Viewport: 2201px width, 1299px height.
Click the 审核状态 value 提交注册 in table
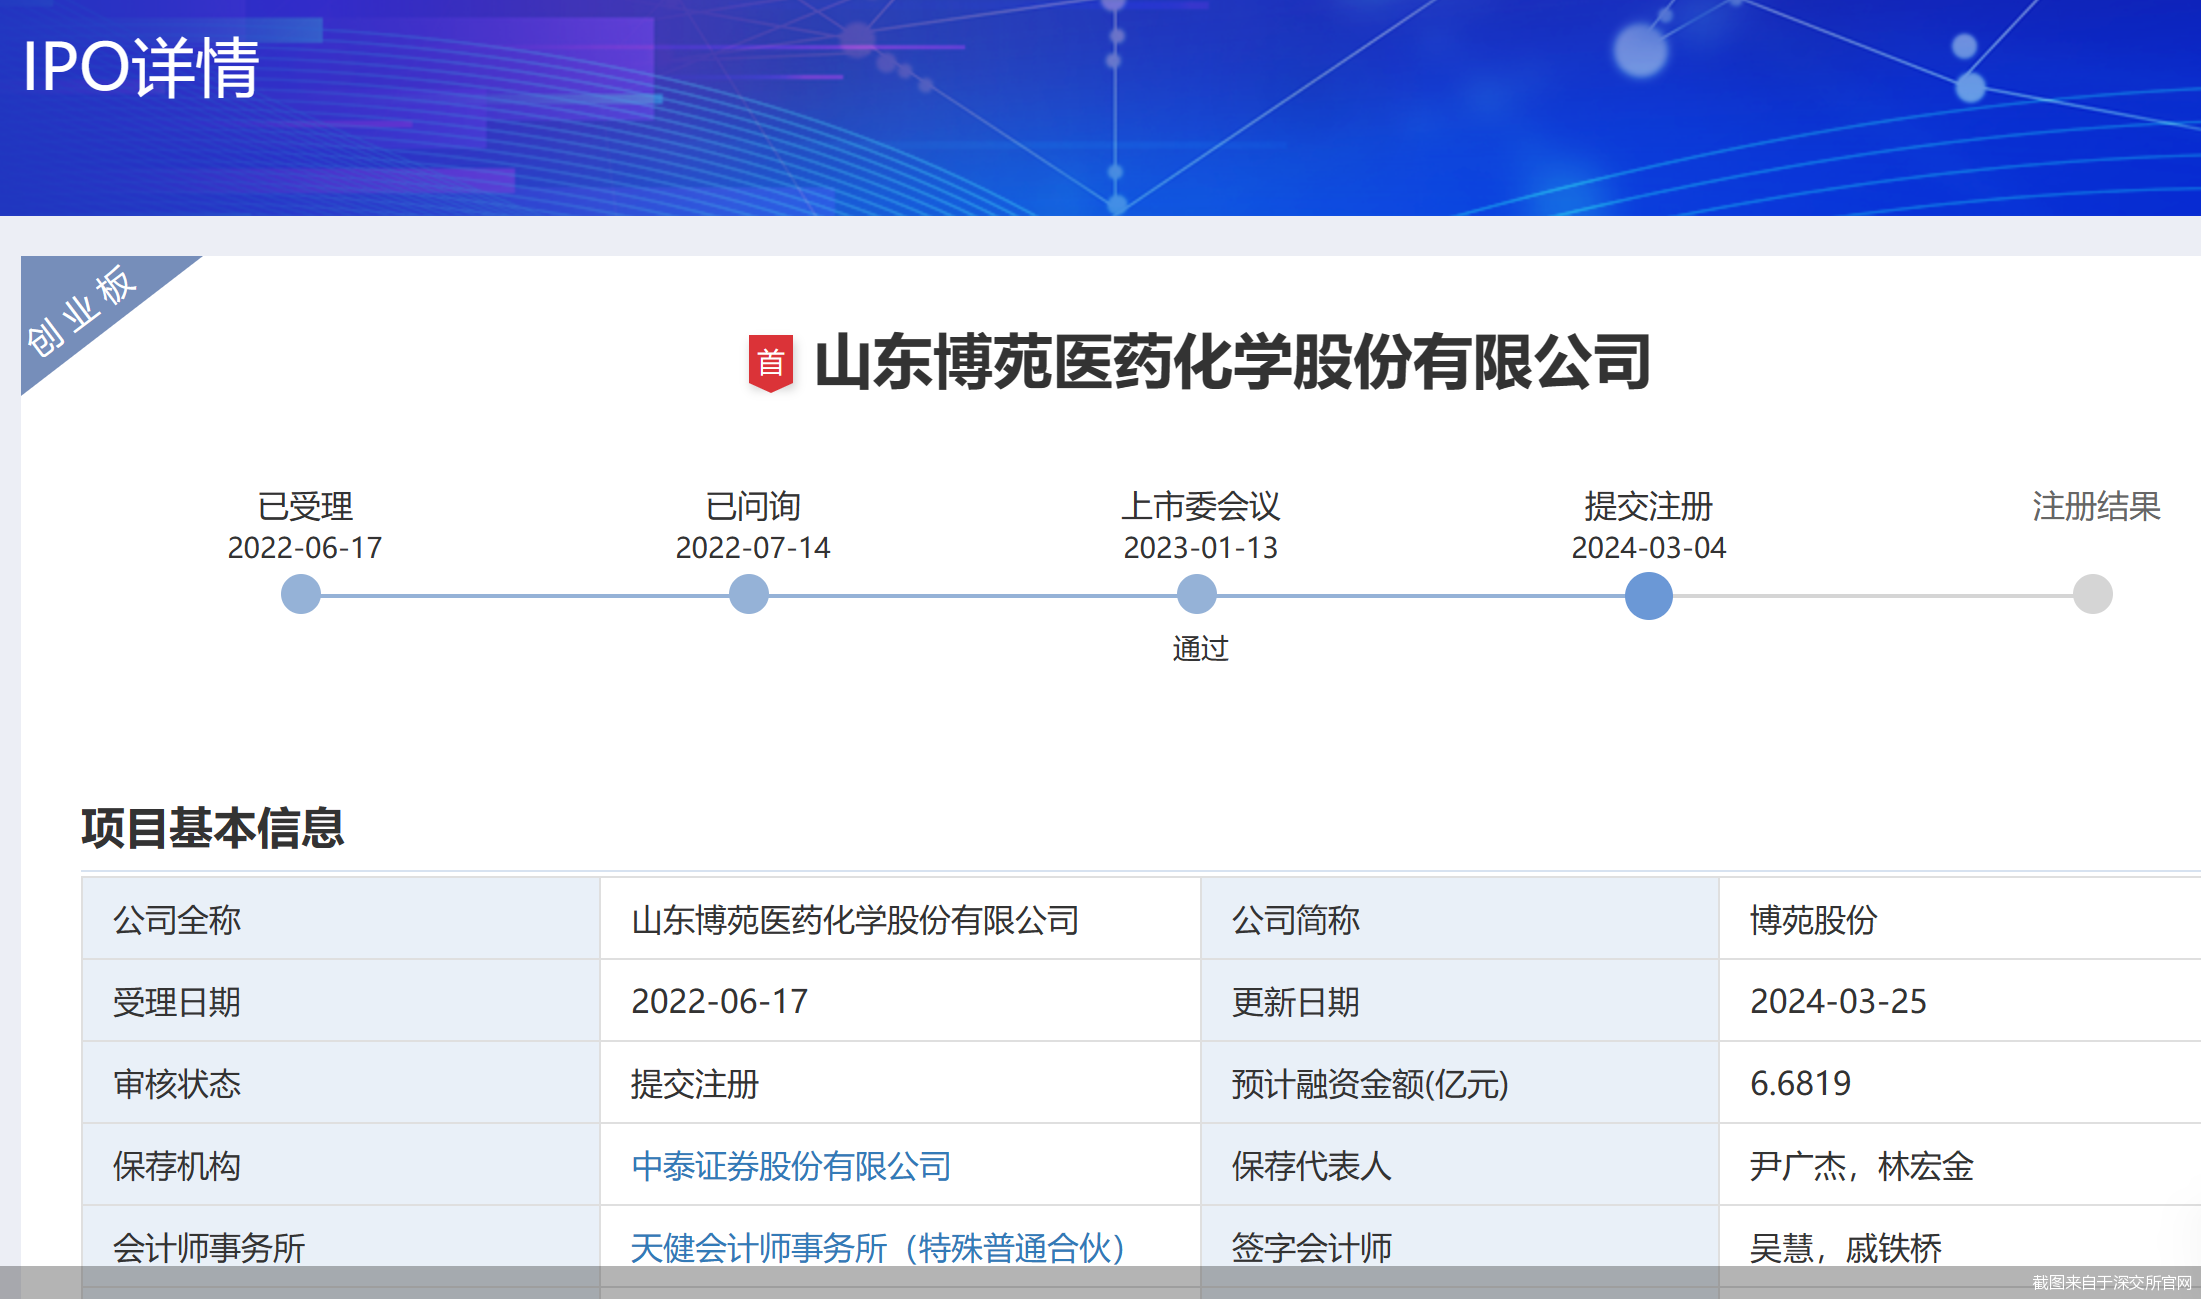pyautogui.click(x=695, y=1084)
